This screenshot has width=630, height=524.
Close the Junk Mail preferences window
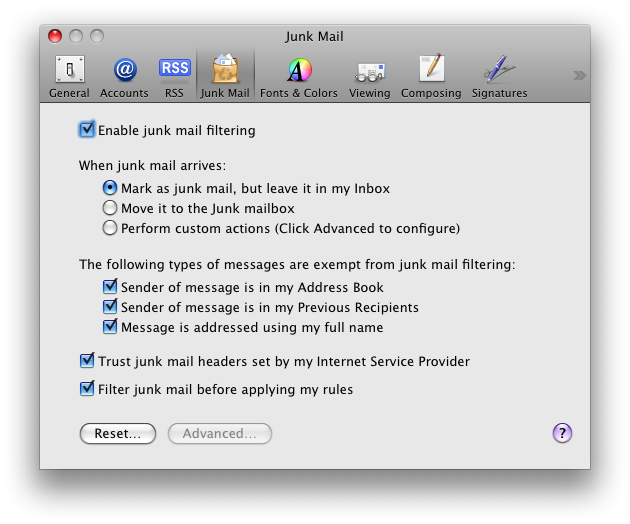coord(55,36)
